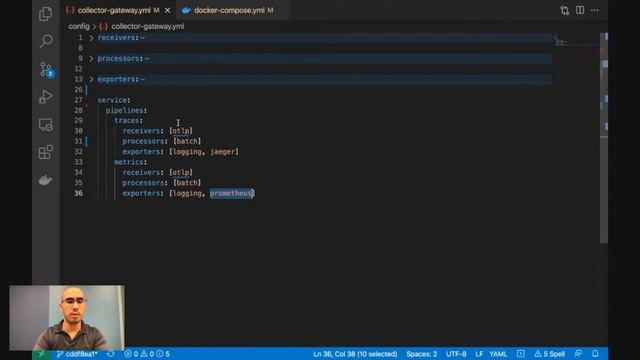Click the Ln 36, Col 38 cursor position
The height and width of the screenshot is (360, 640).
pos(355,354)
